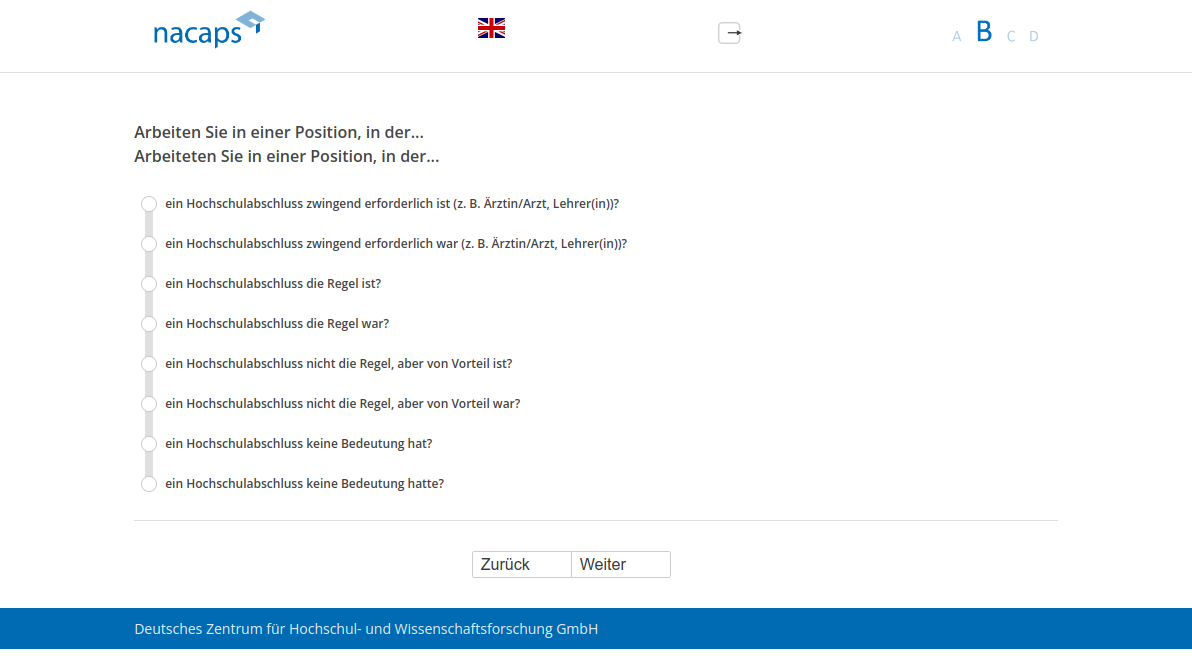1192x658 pixels.
Task: Click the exit survey arrow icon
Action: (x=730, y=33)
